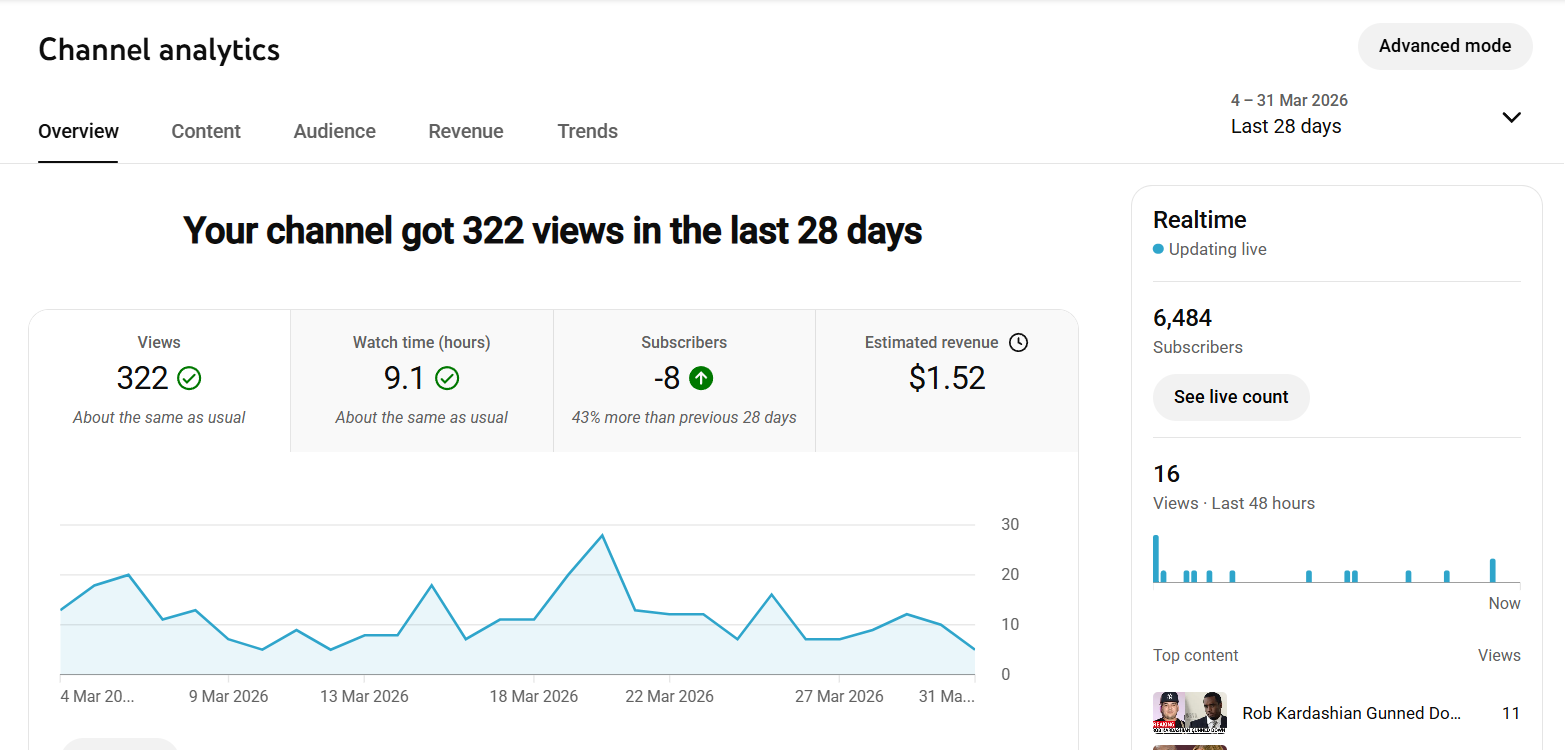Expand the date range chevron arrow
Viewport: 1565px width, 750px height.
(1511, 117)
